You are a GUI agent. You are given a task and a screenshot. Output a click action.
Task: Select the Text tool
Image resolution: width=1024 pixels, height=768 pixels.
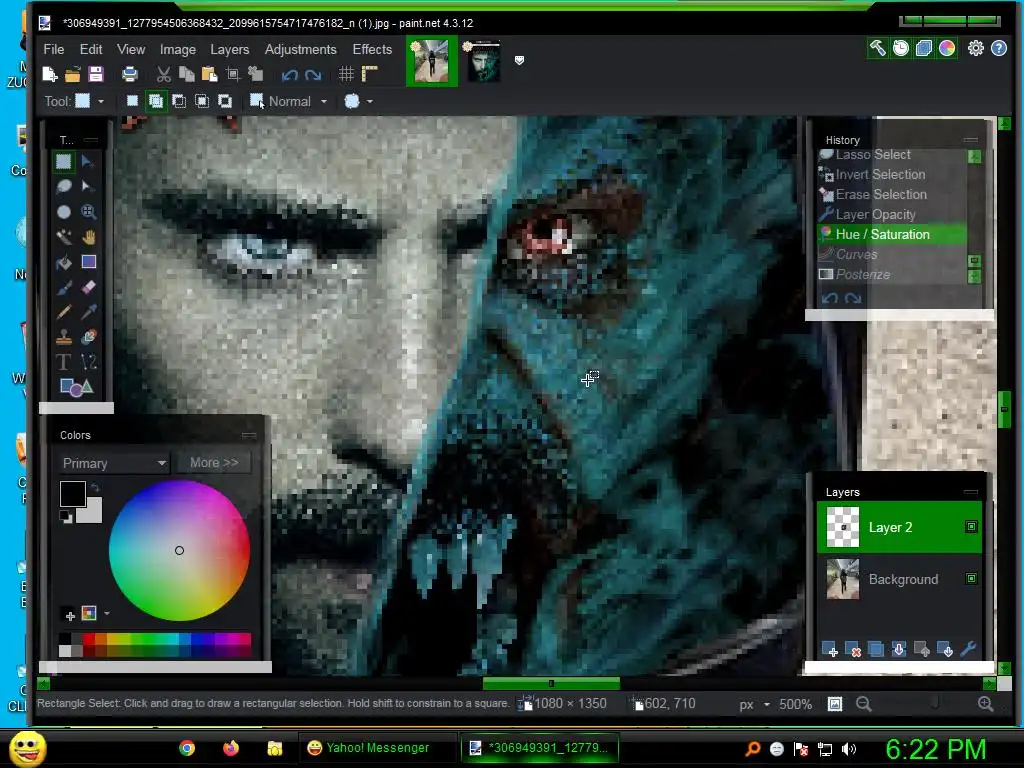coord(63,362)
